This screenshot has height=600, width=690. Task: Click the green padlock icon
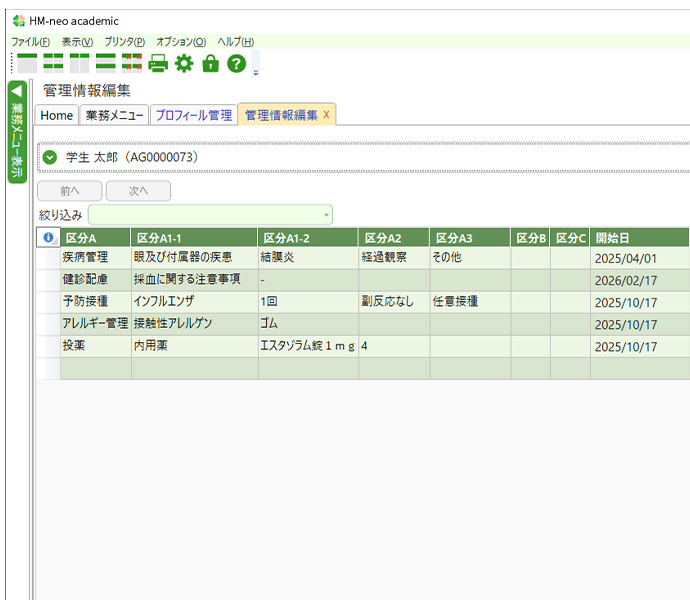pyautogui.click(x=210, y=63)
